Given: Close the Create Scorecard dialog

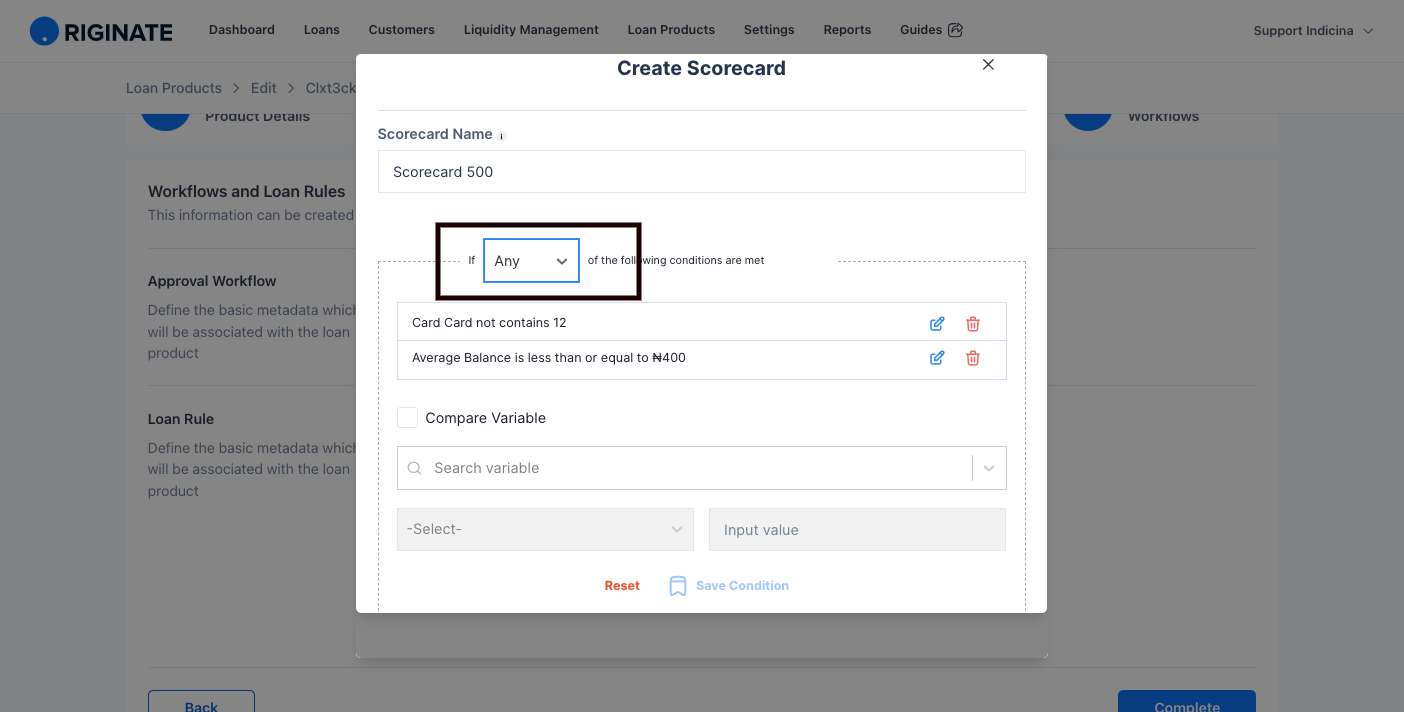Looking at the screenshot, I should click(x=988, y=64).
